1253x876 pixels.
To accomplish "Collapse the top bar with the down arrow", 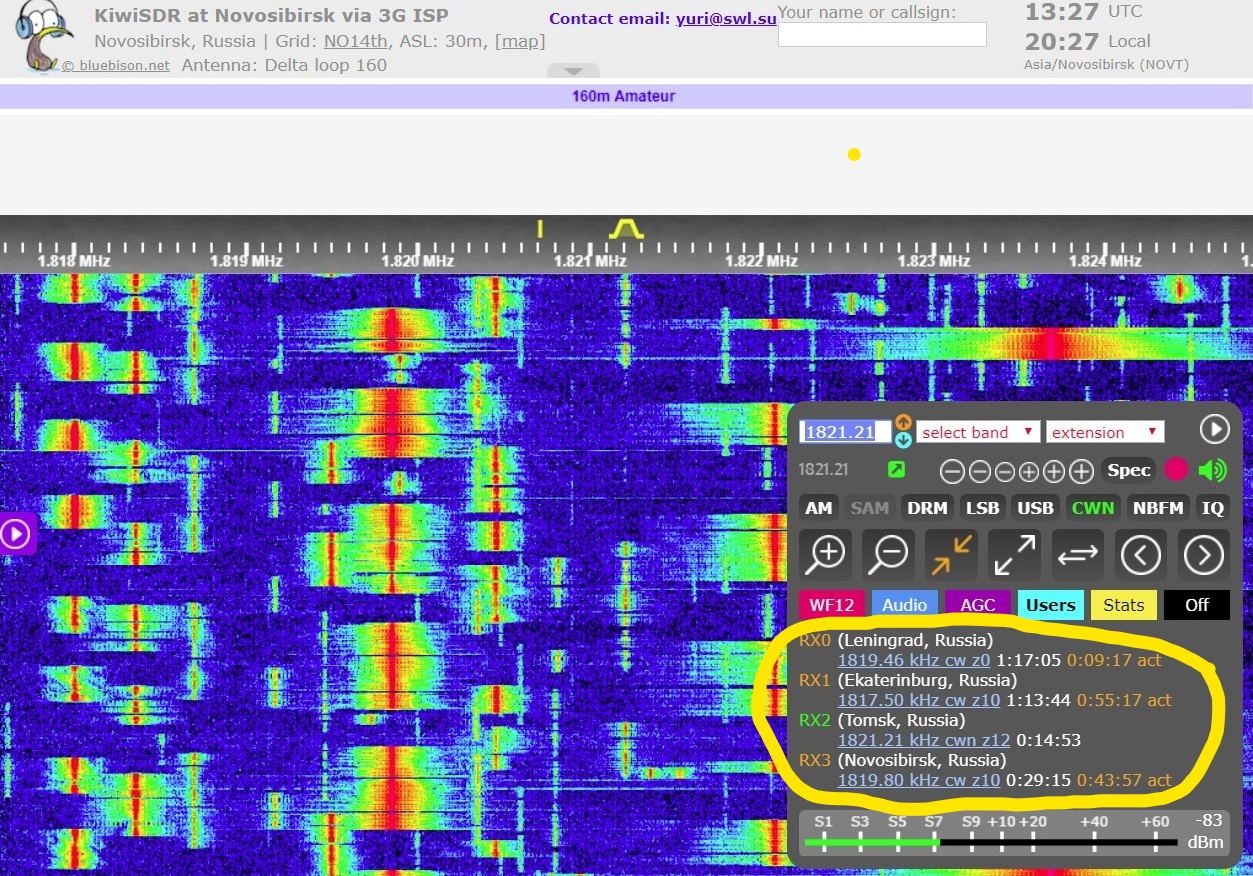I will 573,72.
